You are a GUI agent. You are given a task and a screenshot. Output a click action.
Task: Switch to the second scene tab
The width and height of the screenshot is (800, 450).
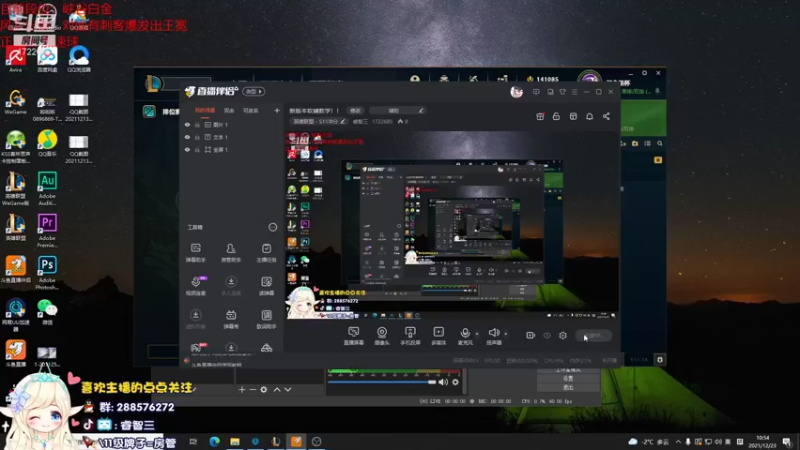tap(229, 110)
